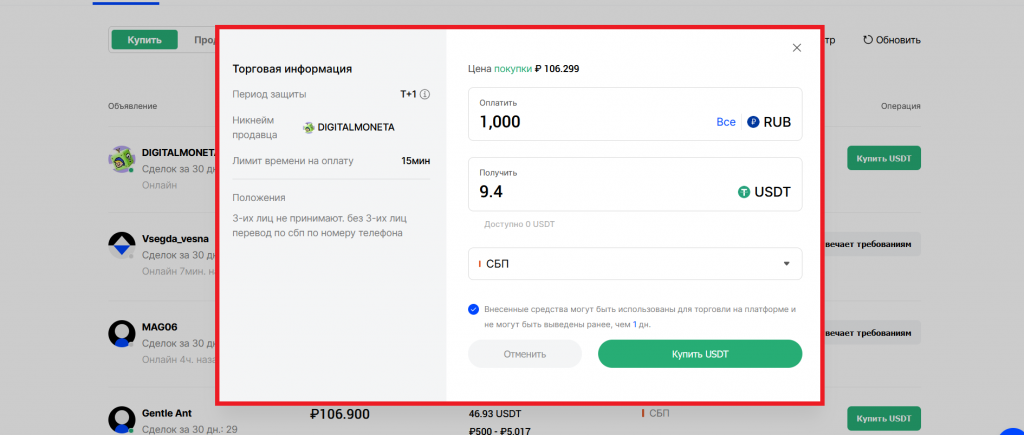Click the Торговая информация heading
The width and height of the screenshot is (1024, 435).
pyautogui.click(x=292, y=69)
